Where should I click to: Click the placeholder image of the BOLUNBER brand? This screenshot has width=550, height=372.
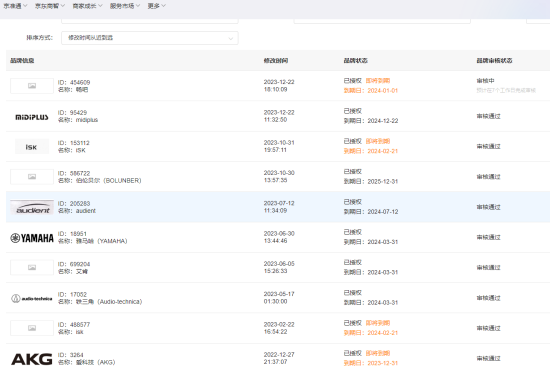(x=32, y=177)
